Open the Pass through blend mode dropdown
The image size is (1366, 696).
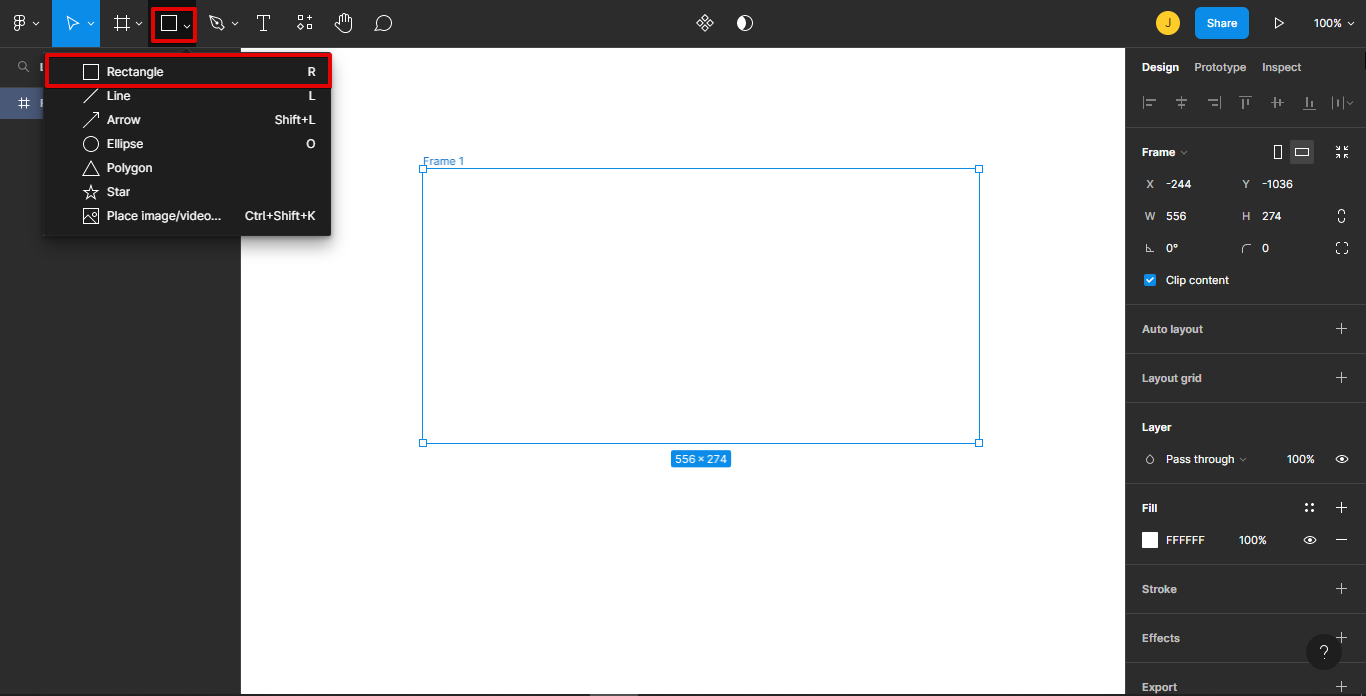click(1206, 459)
